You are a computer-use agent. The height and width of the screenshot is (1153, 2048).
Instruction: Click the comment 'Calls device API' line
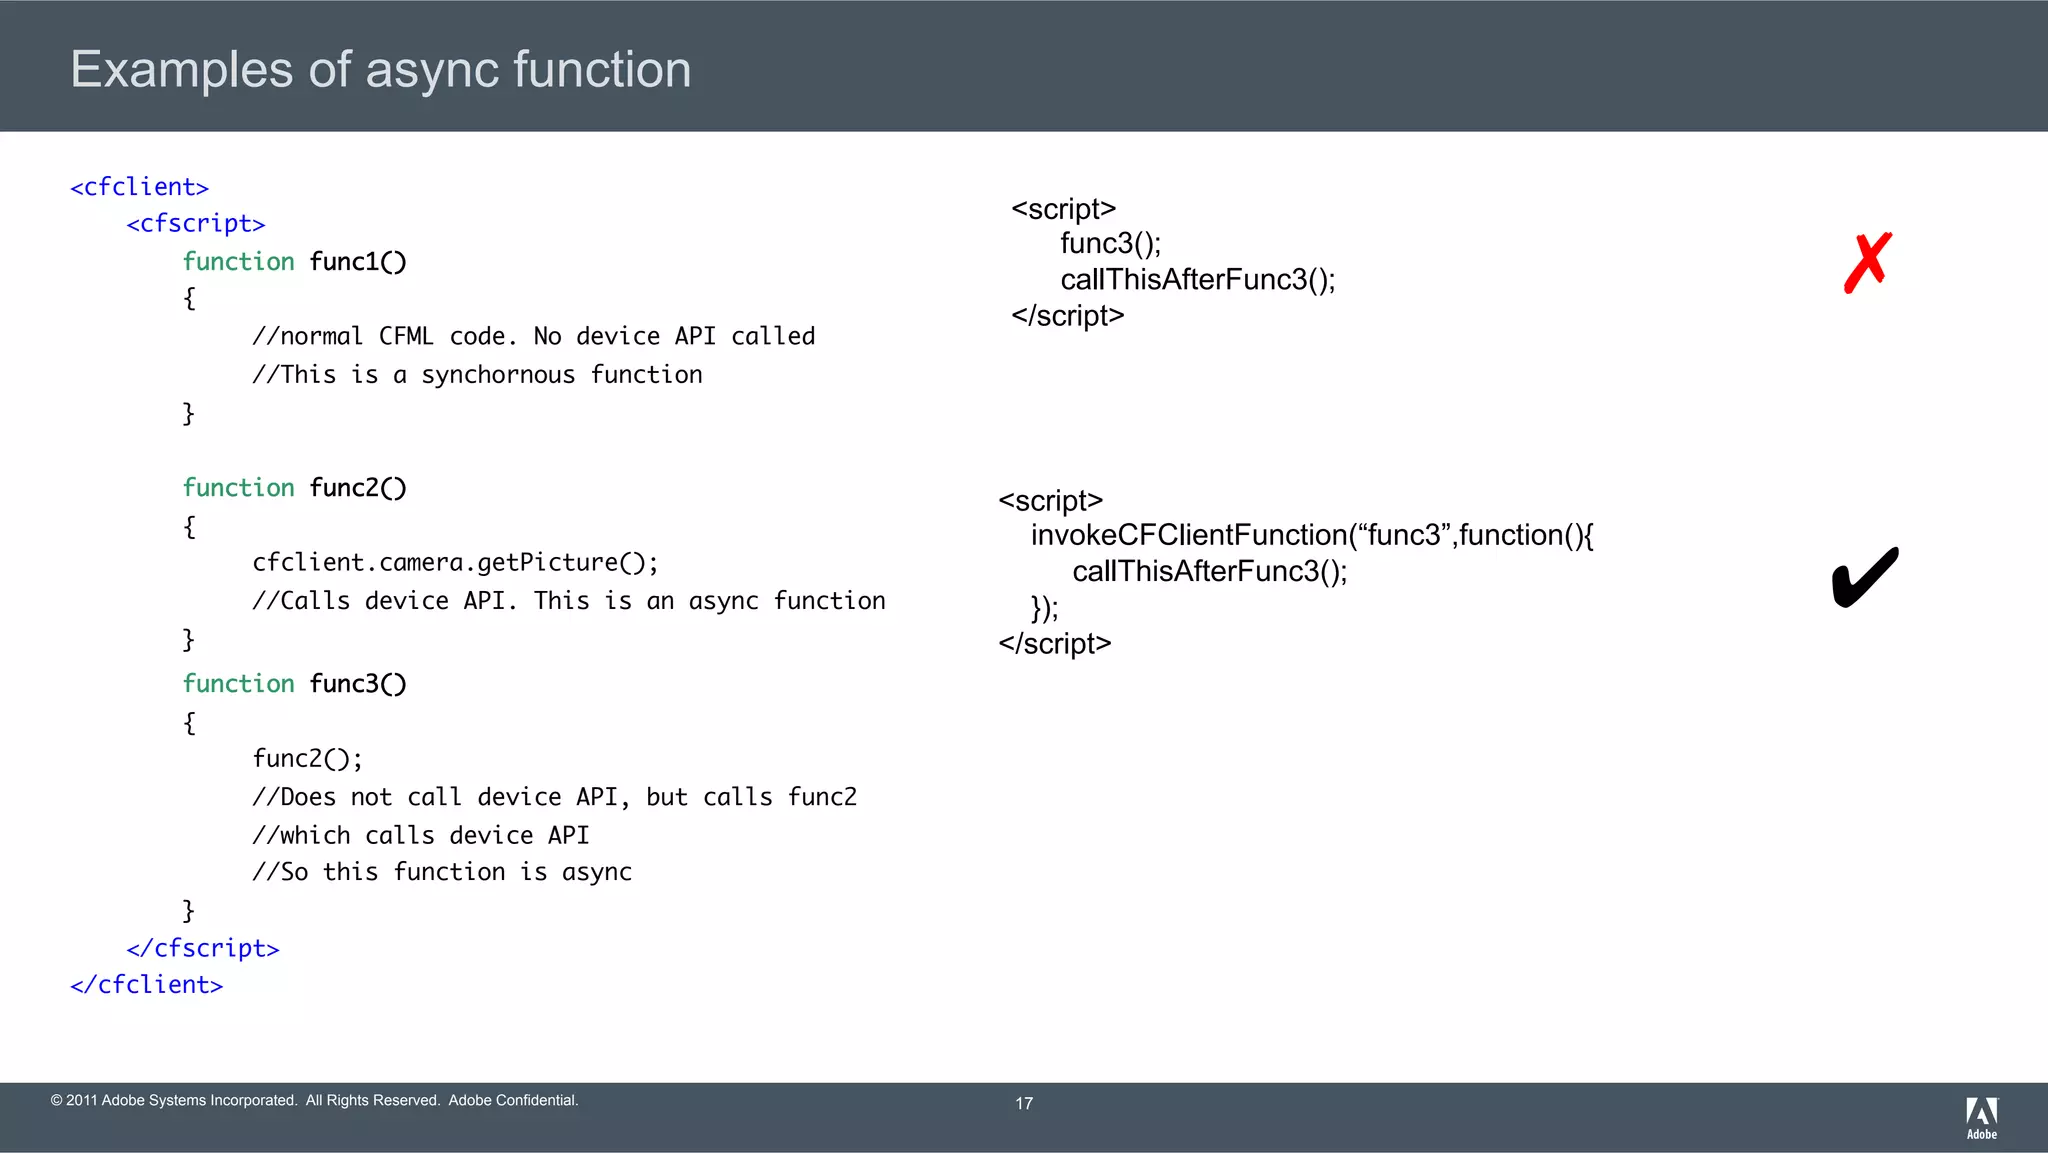pyautogui.click(x=568, y=601)
